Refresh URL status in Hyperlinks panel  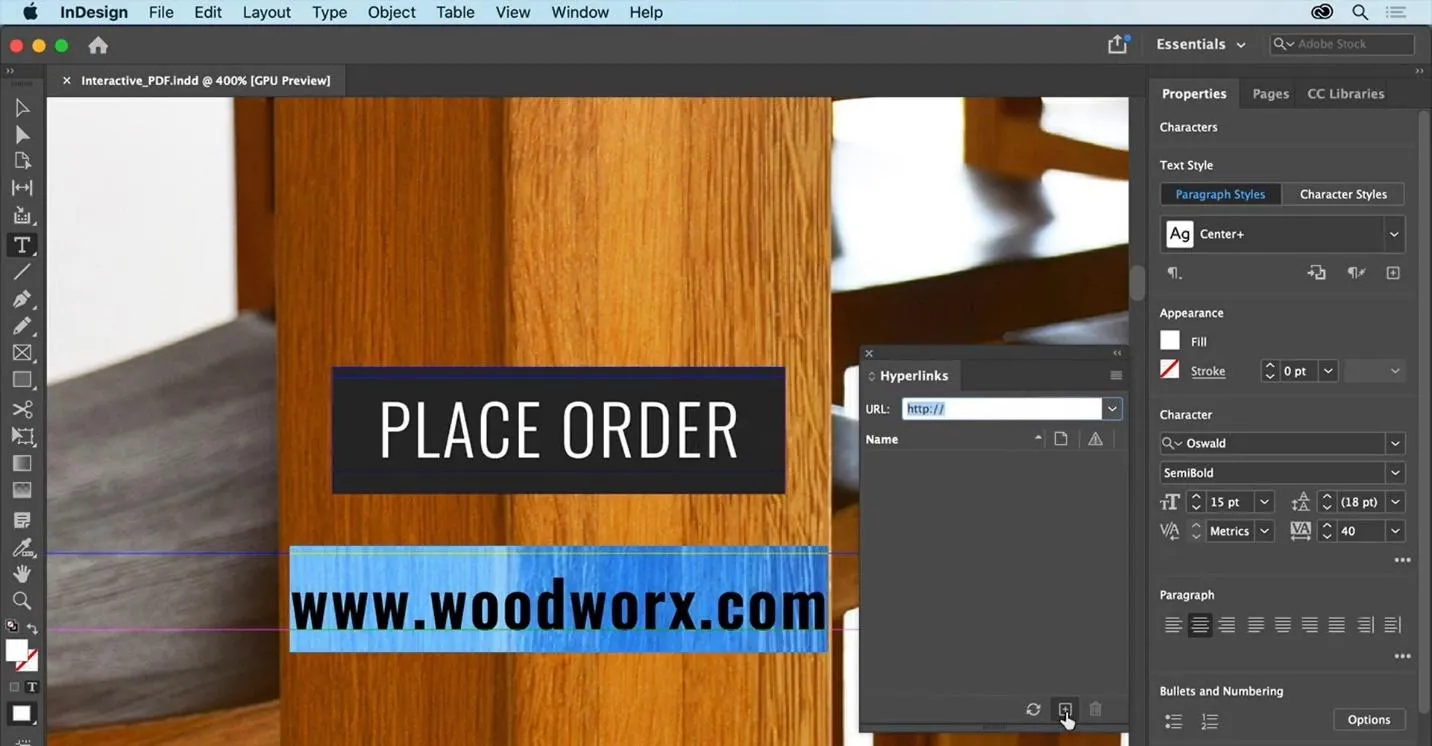pyautogui.click(x=1033, y=709)
